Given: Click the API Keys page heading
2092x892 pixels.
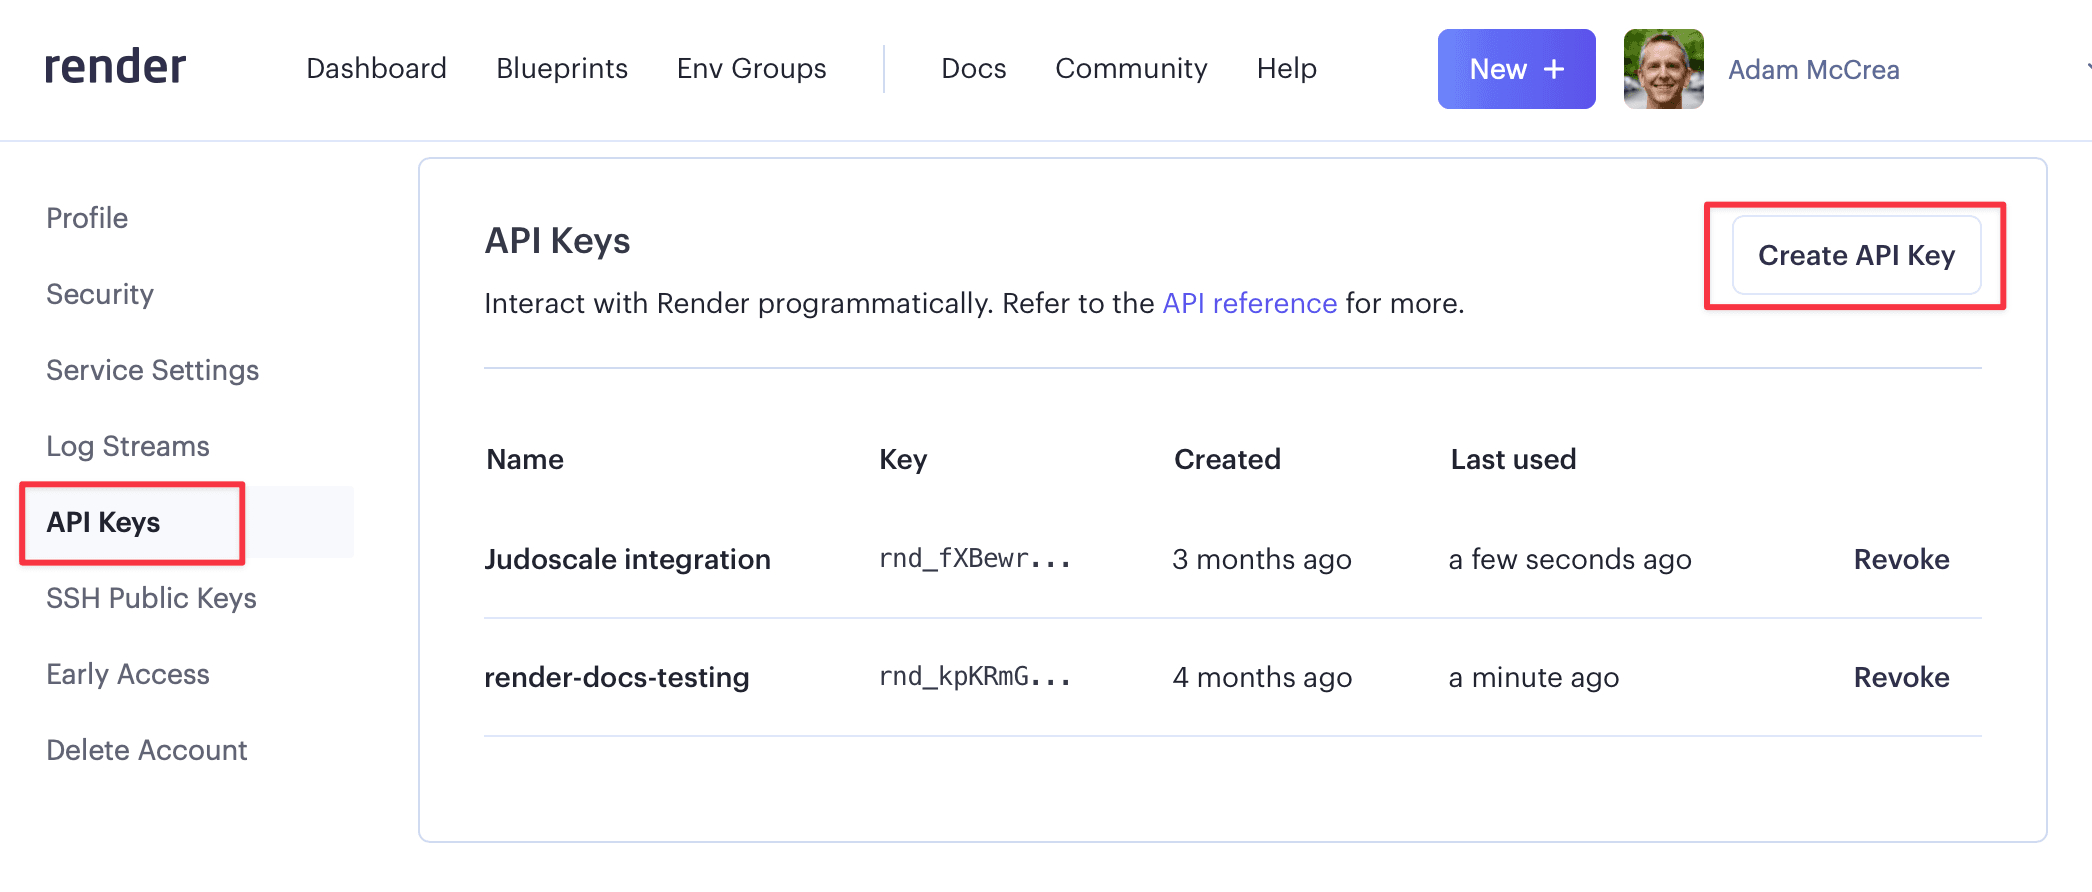Looking at the screenshot, I should 557,241.
